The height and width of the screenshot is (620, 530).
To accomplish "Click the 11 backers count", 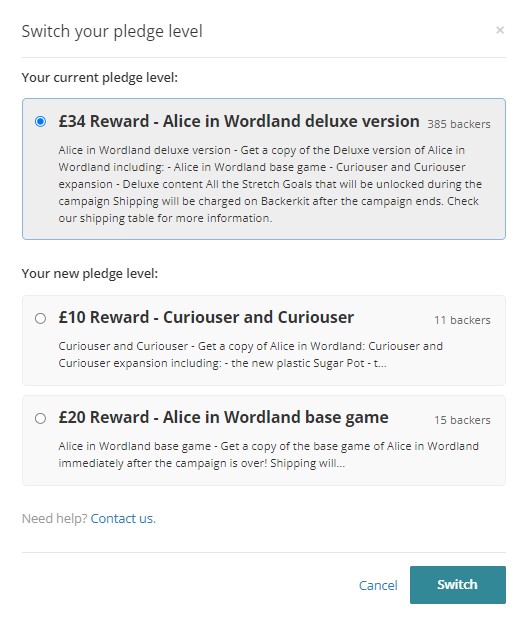I will 462,320.
